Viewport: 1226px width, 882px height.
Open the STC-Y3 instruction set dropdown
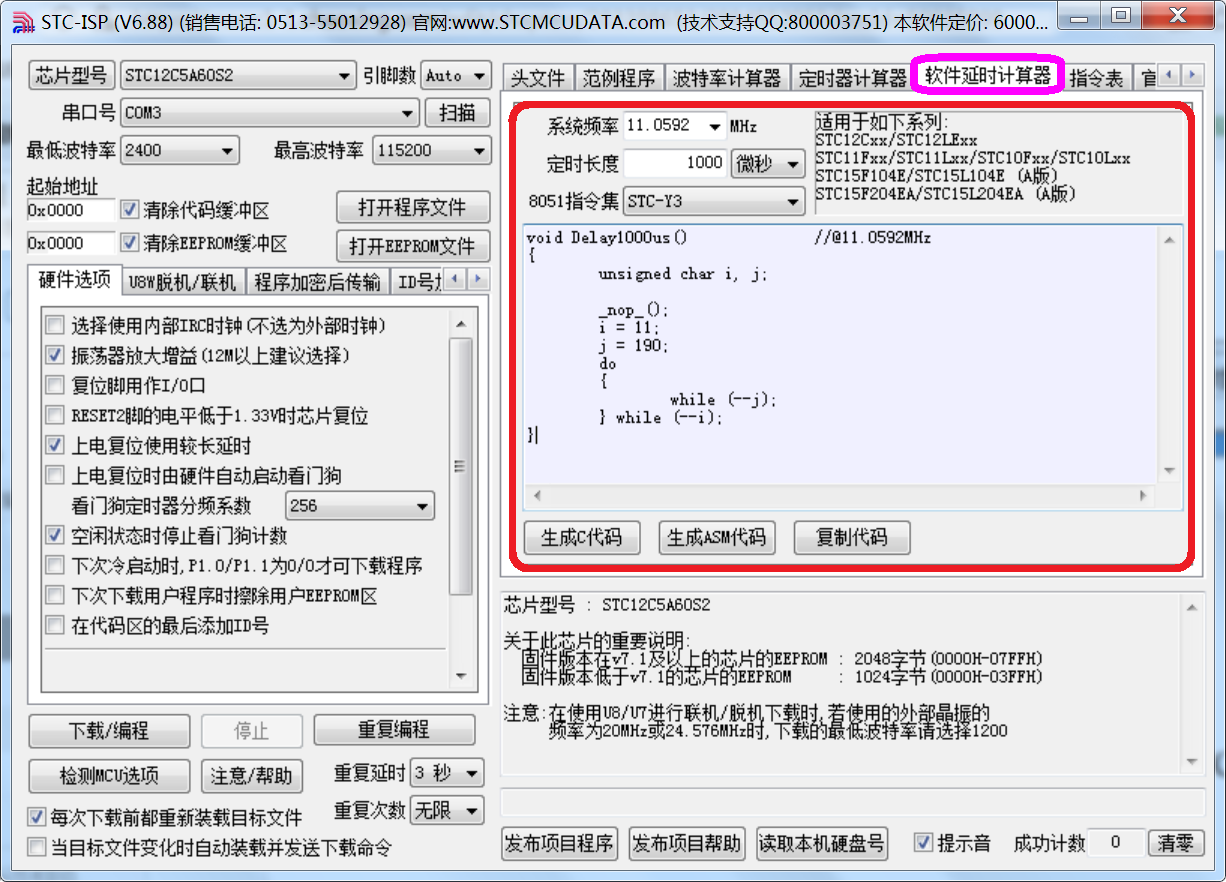click(793, 201)
